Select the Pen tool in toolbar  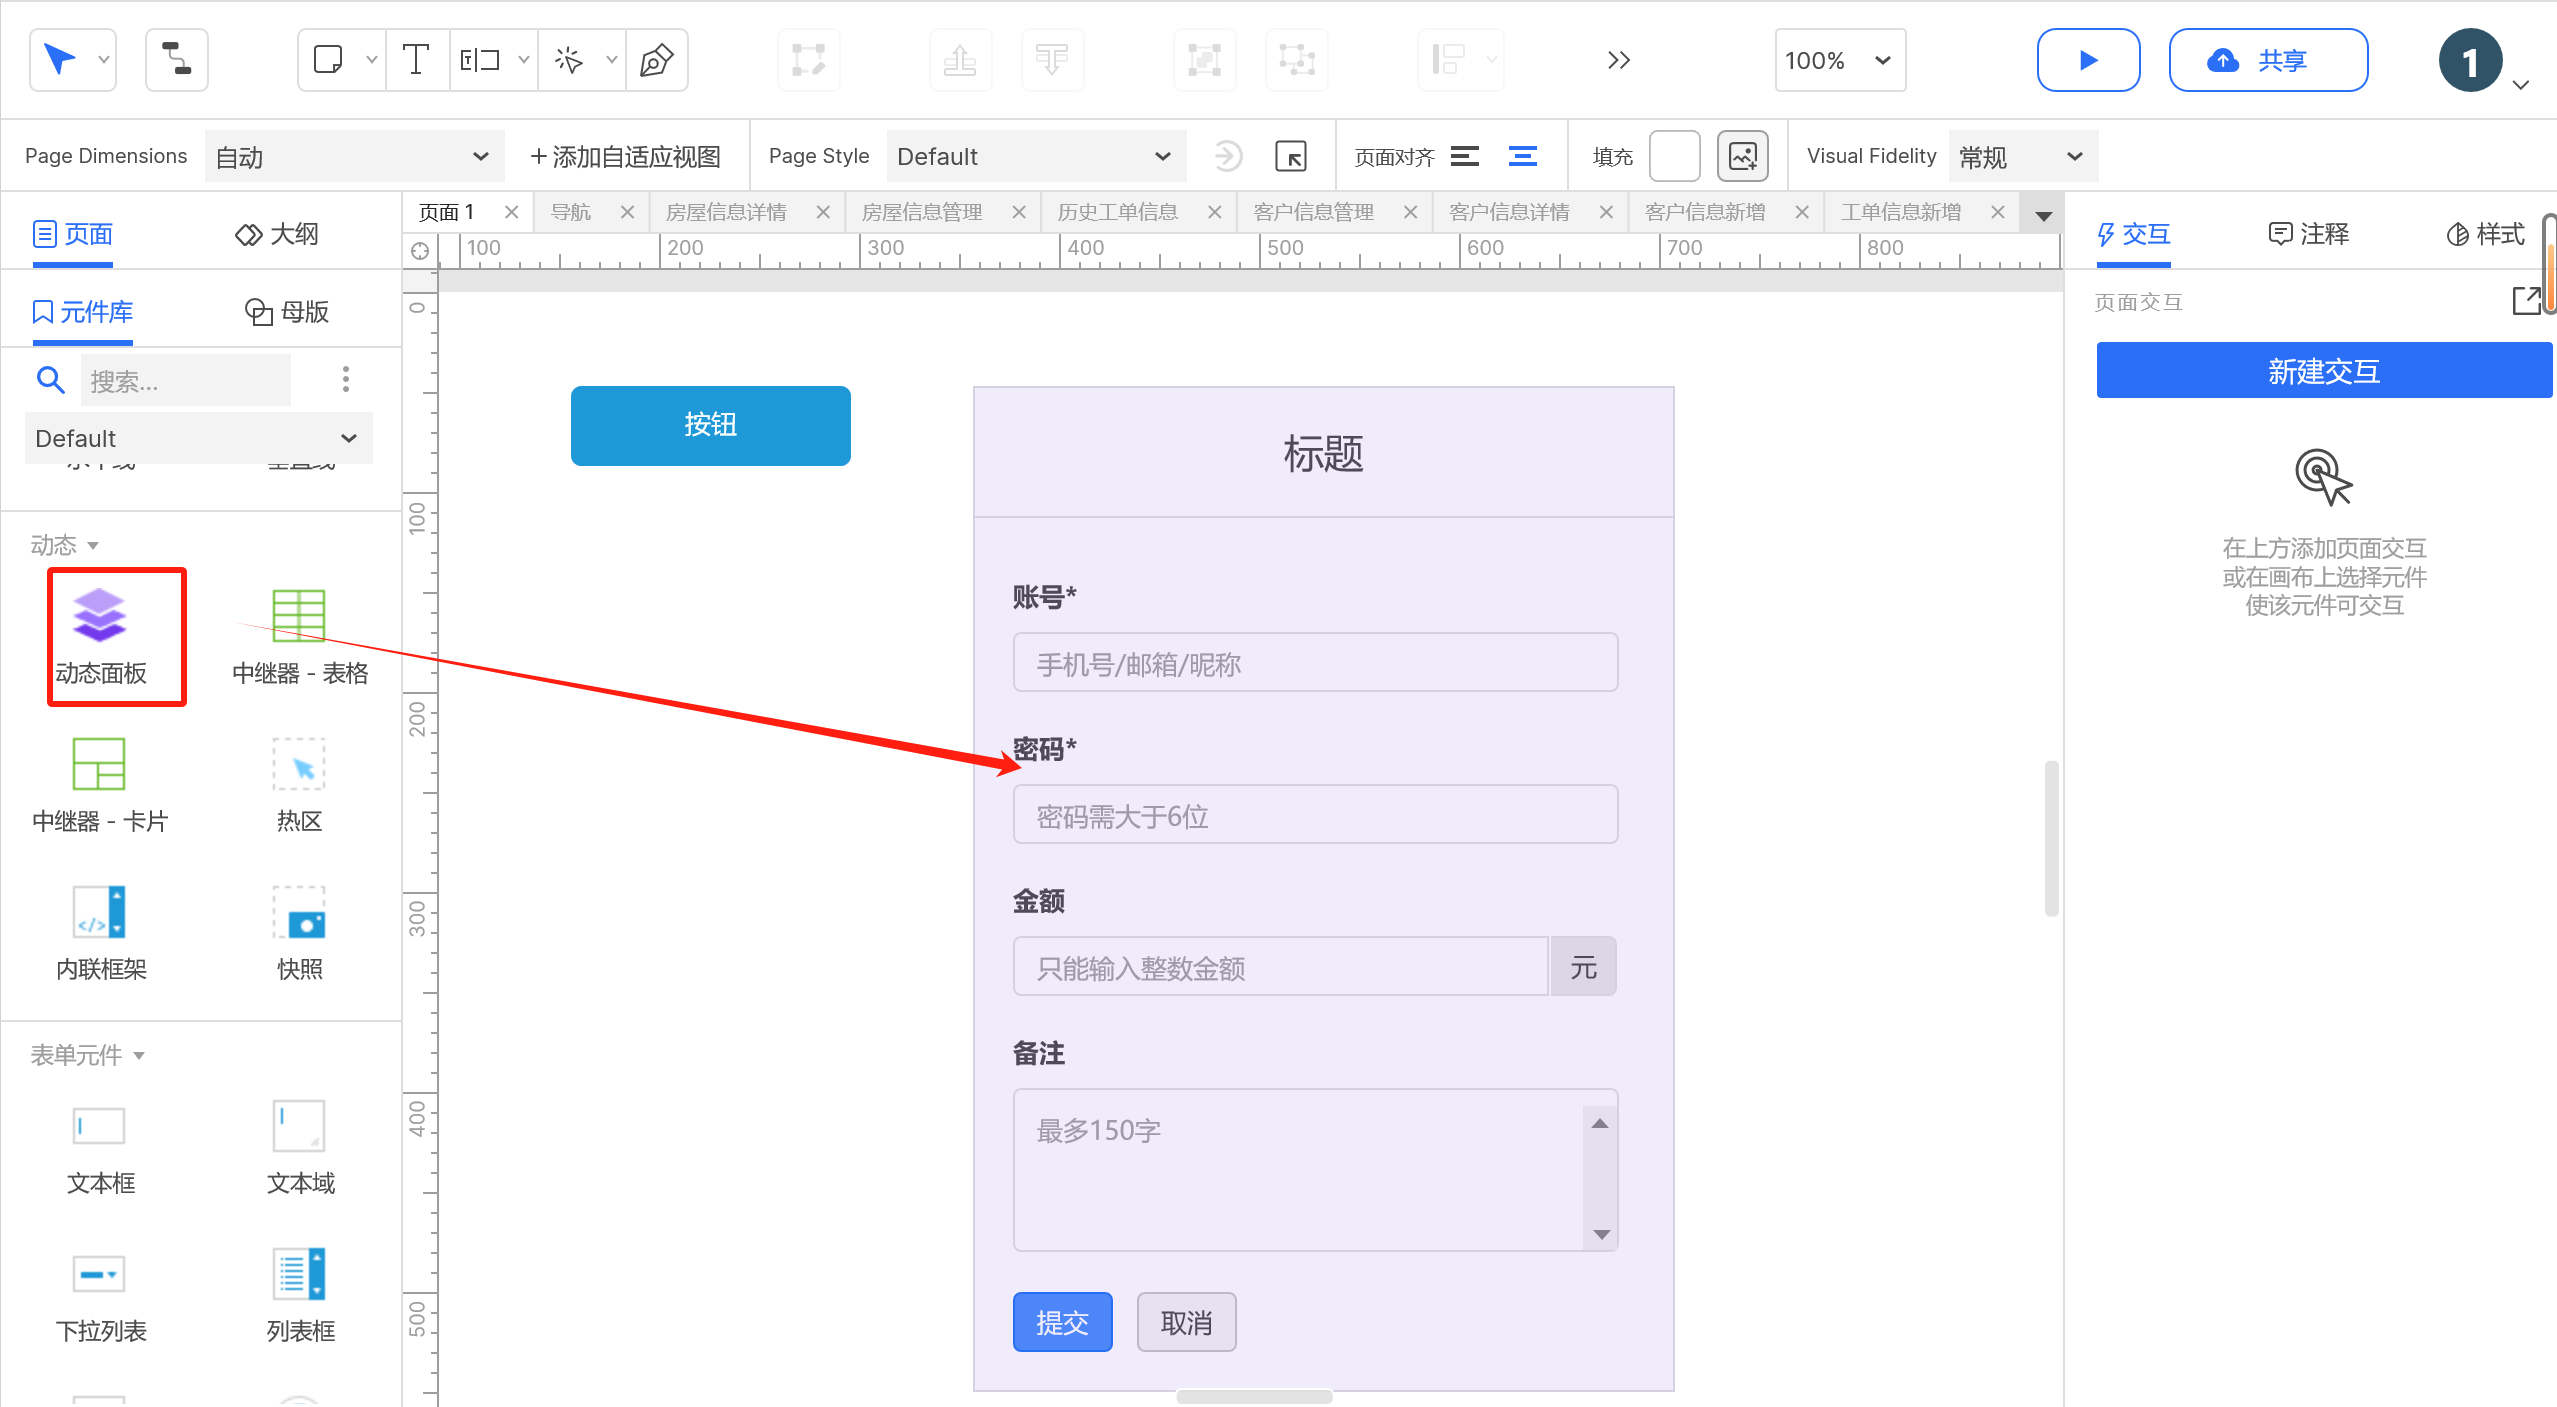[x=656, y=60]
